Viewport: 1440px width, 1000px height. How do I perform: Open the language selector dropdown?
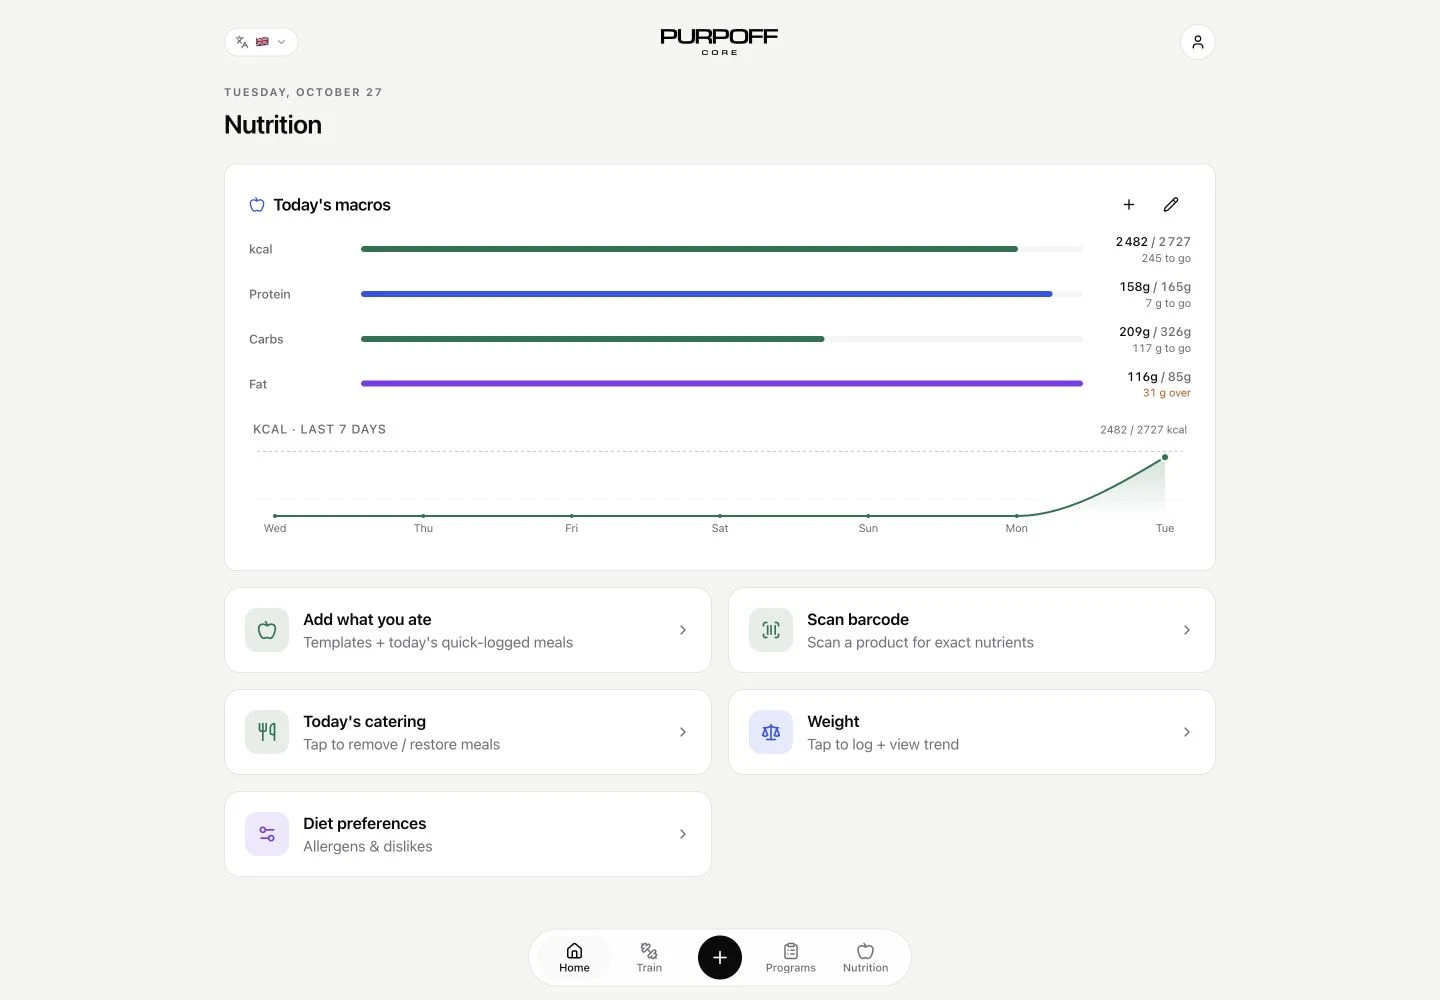click(261, 42)
